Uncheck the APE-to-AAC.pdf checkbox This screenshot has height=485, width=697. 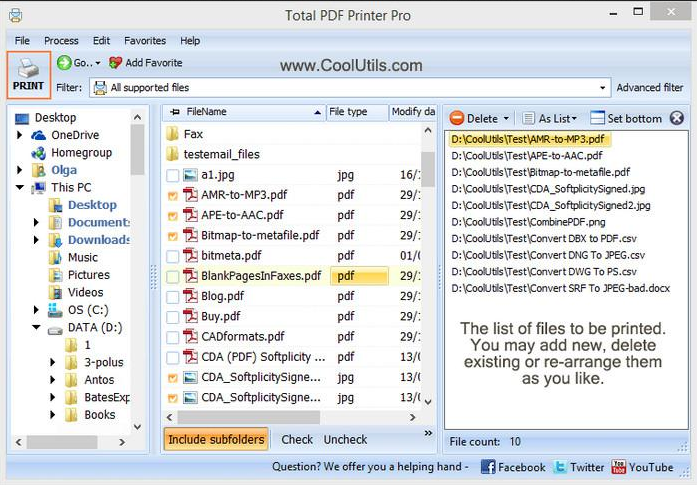tap(172, 216)
